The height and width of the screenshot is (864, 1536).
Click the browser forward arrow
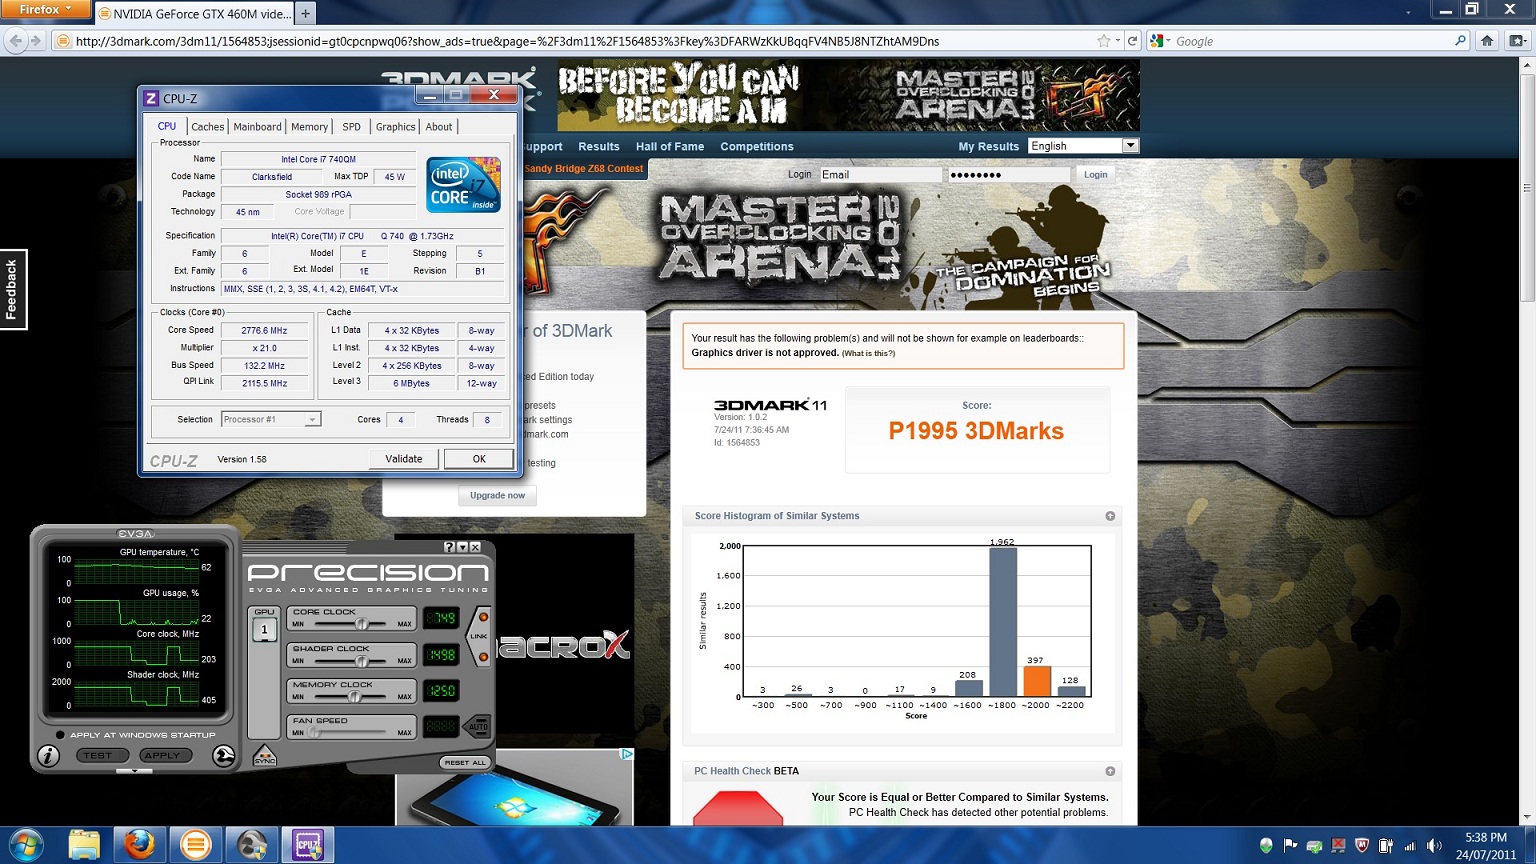(x=36, y=41)
